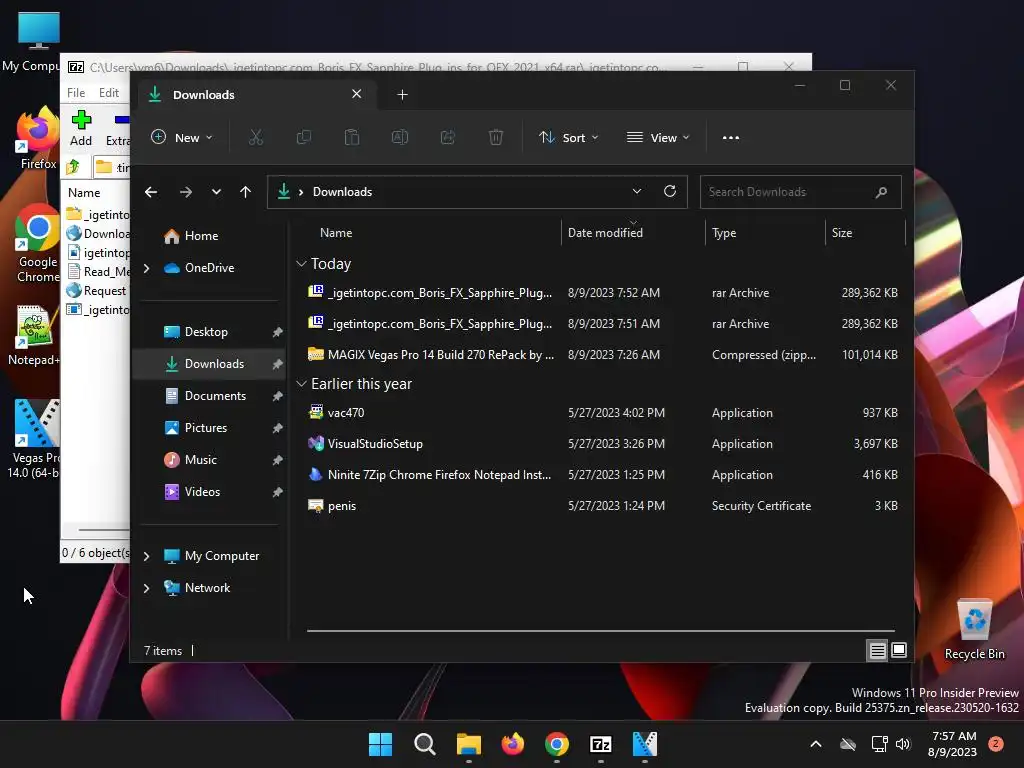Open Firefox desktop shortcut

[37, 137]
